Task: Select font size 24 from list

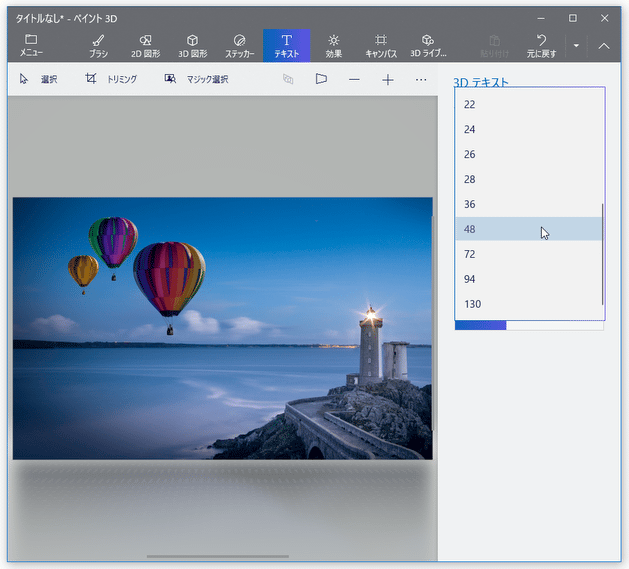Action: click(x=529, y=129)
